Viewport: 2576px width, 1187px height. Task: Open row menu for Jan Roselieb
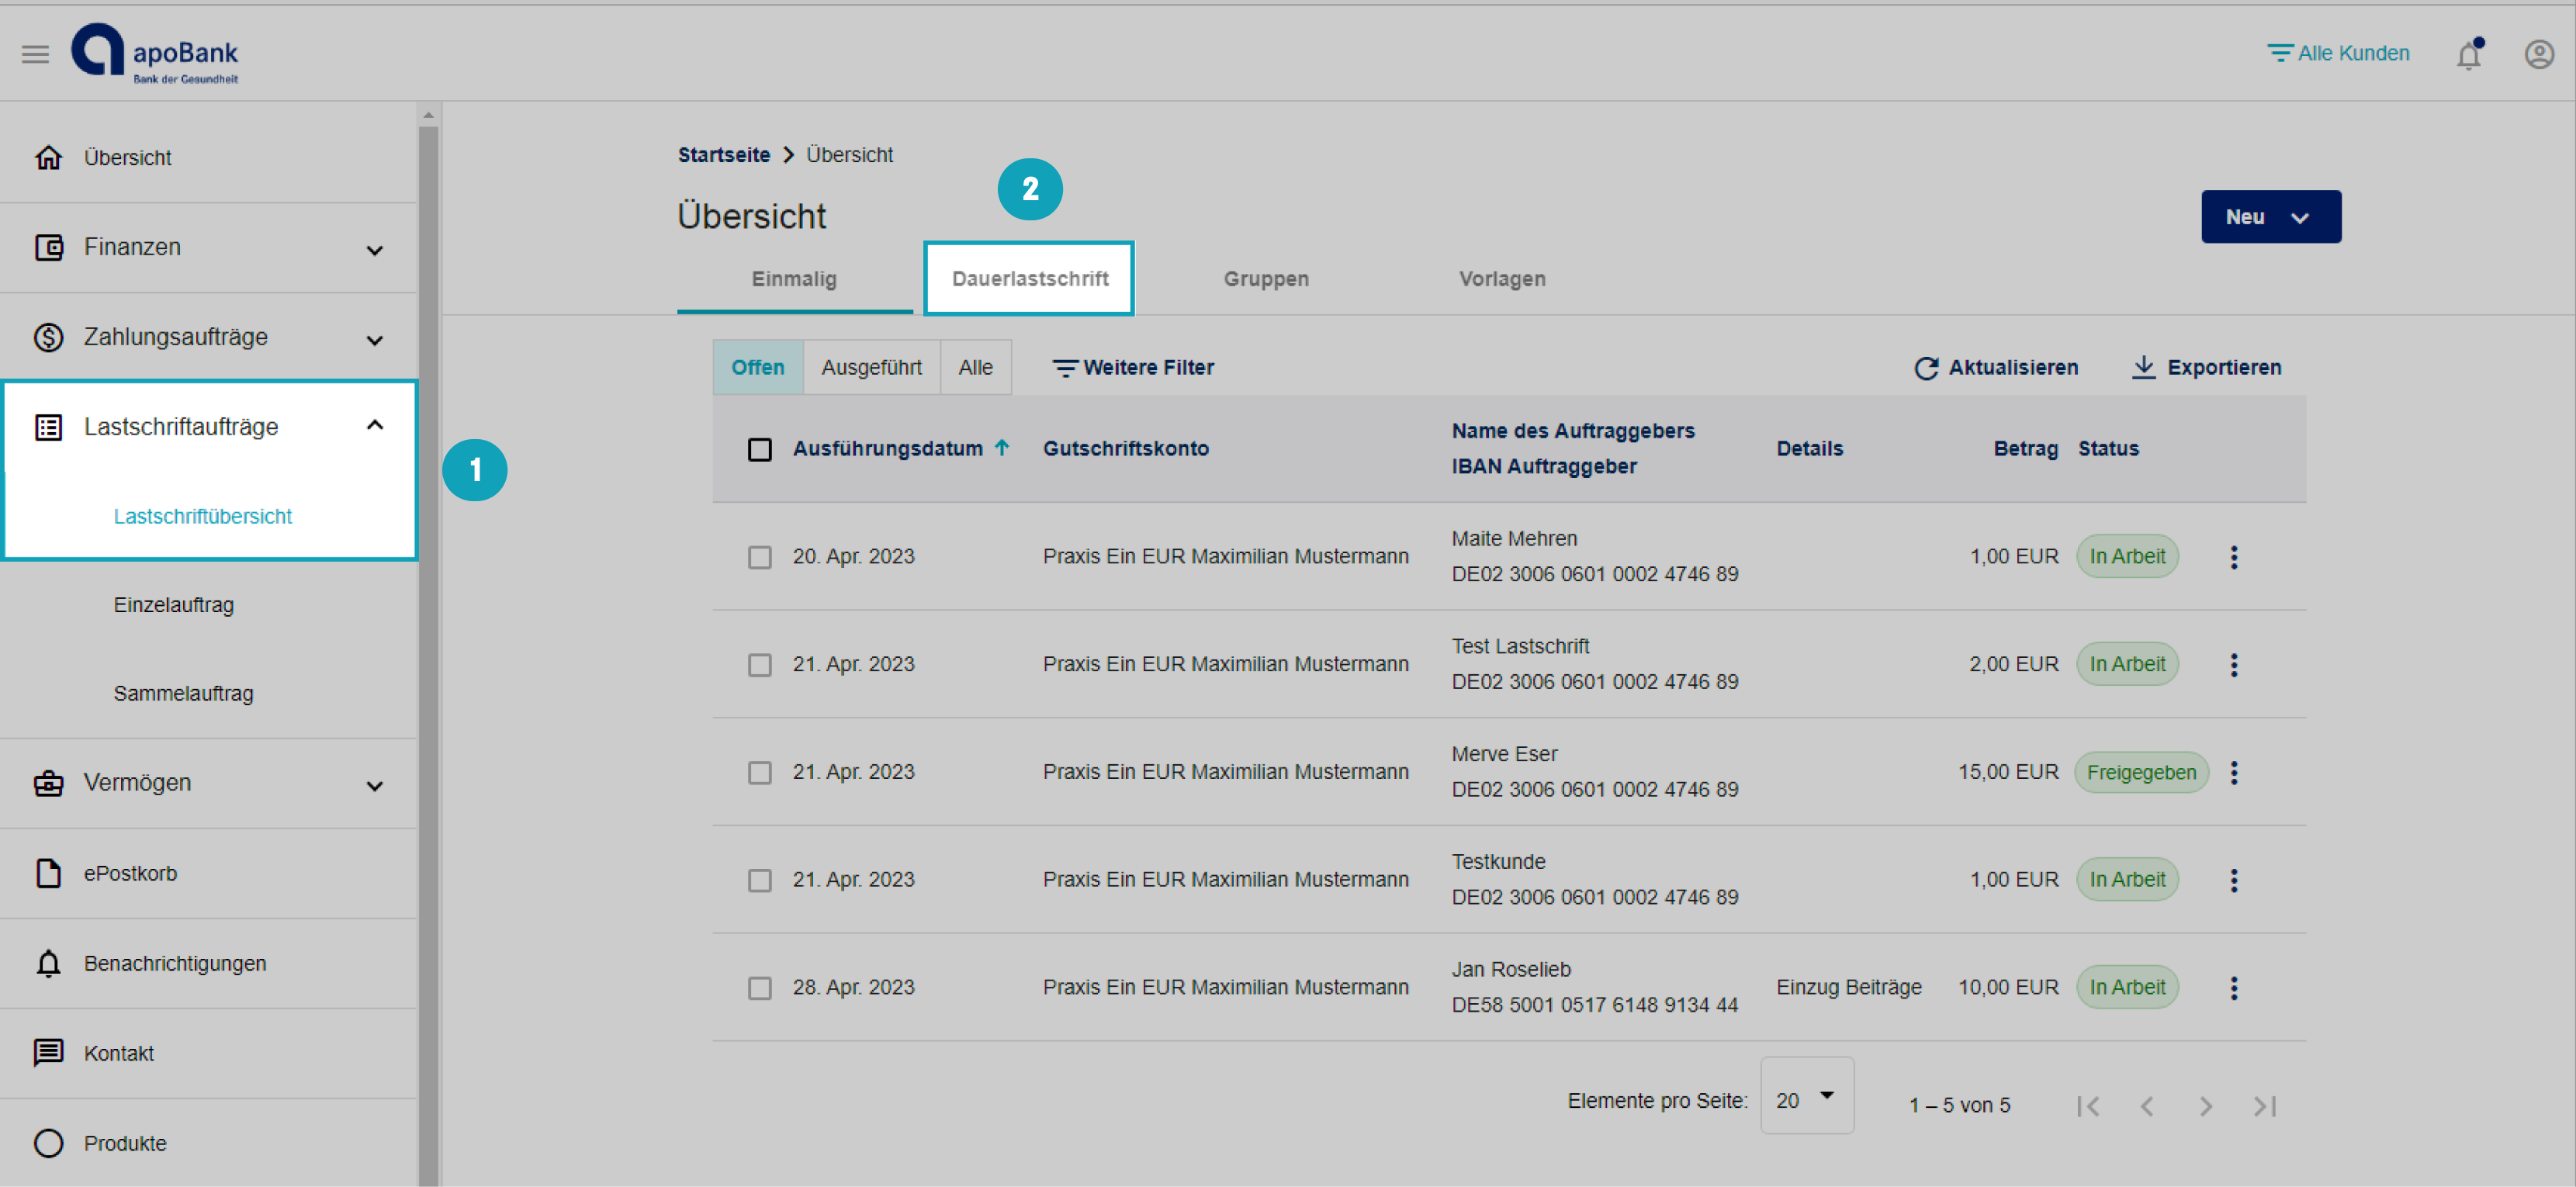pyautogui.click(x=2233, y=988)
